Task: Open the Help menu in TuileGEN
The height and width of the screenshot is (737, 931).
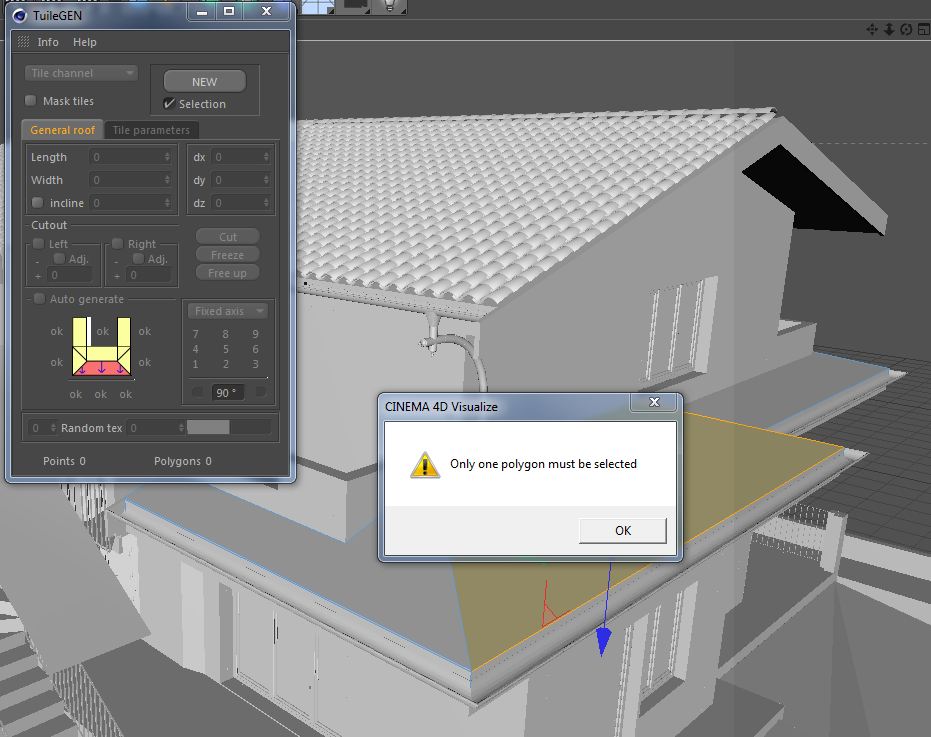Action: click(x=84, y=42)
